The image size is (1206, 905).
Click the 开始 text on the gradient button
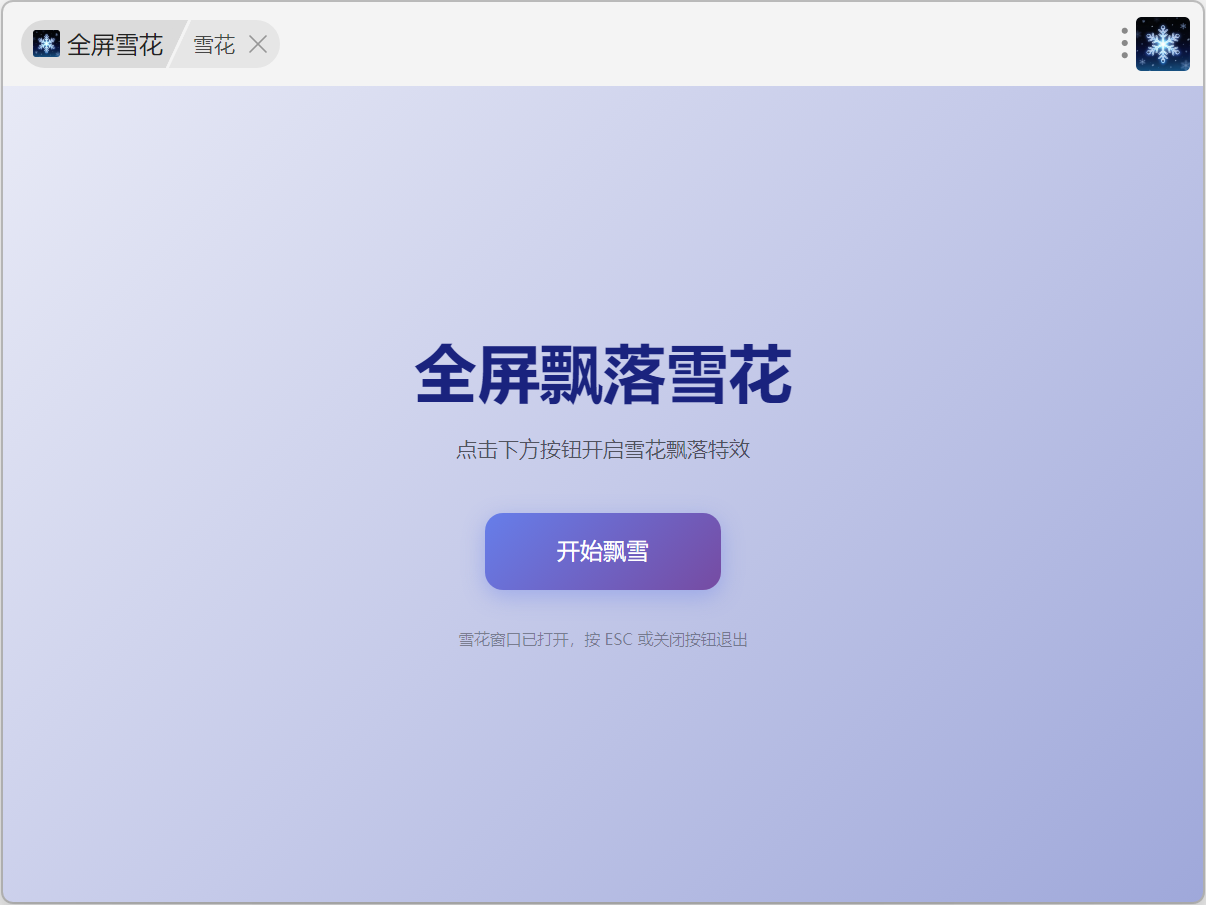pyautogui.click(x=579, y=551)
